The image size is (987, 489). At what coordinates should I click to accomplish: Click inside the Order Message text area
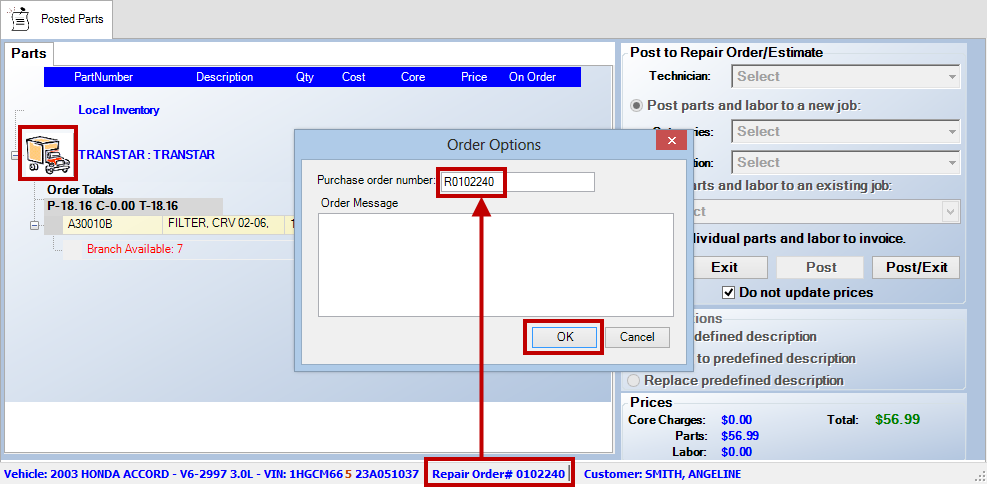pos(496,264)
